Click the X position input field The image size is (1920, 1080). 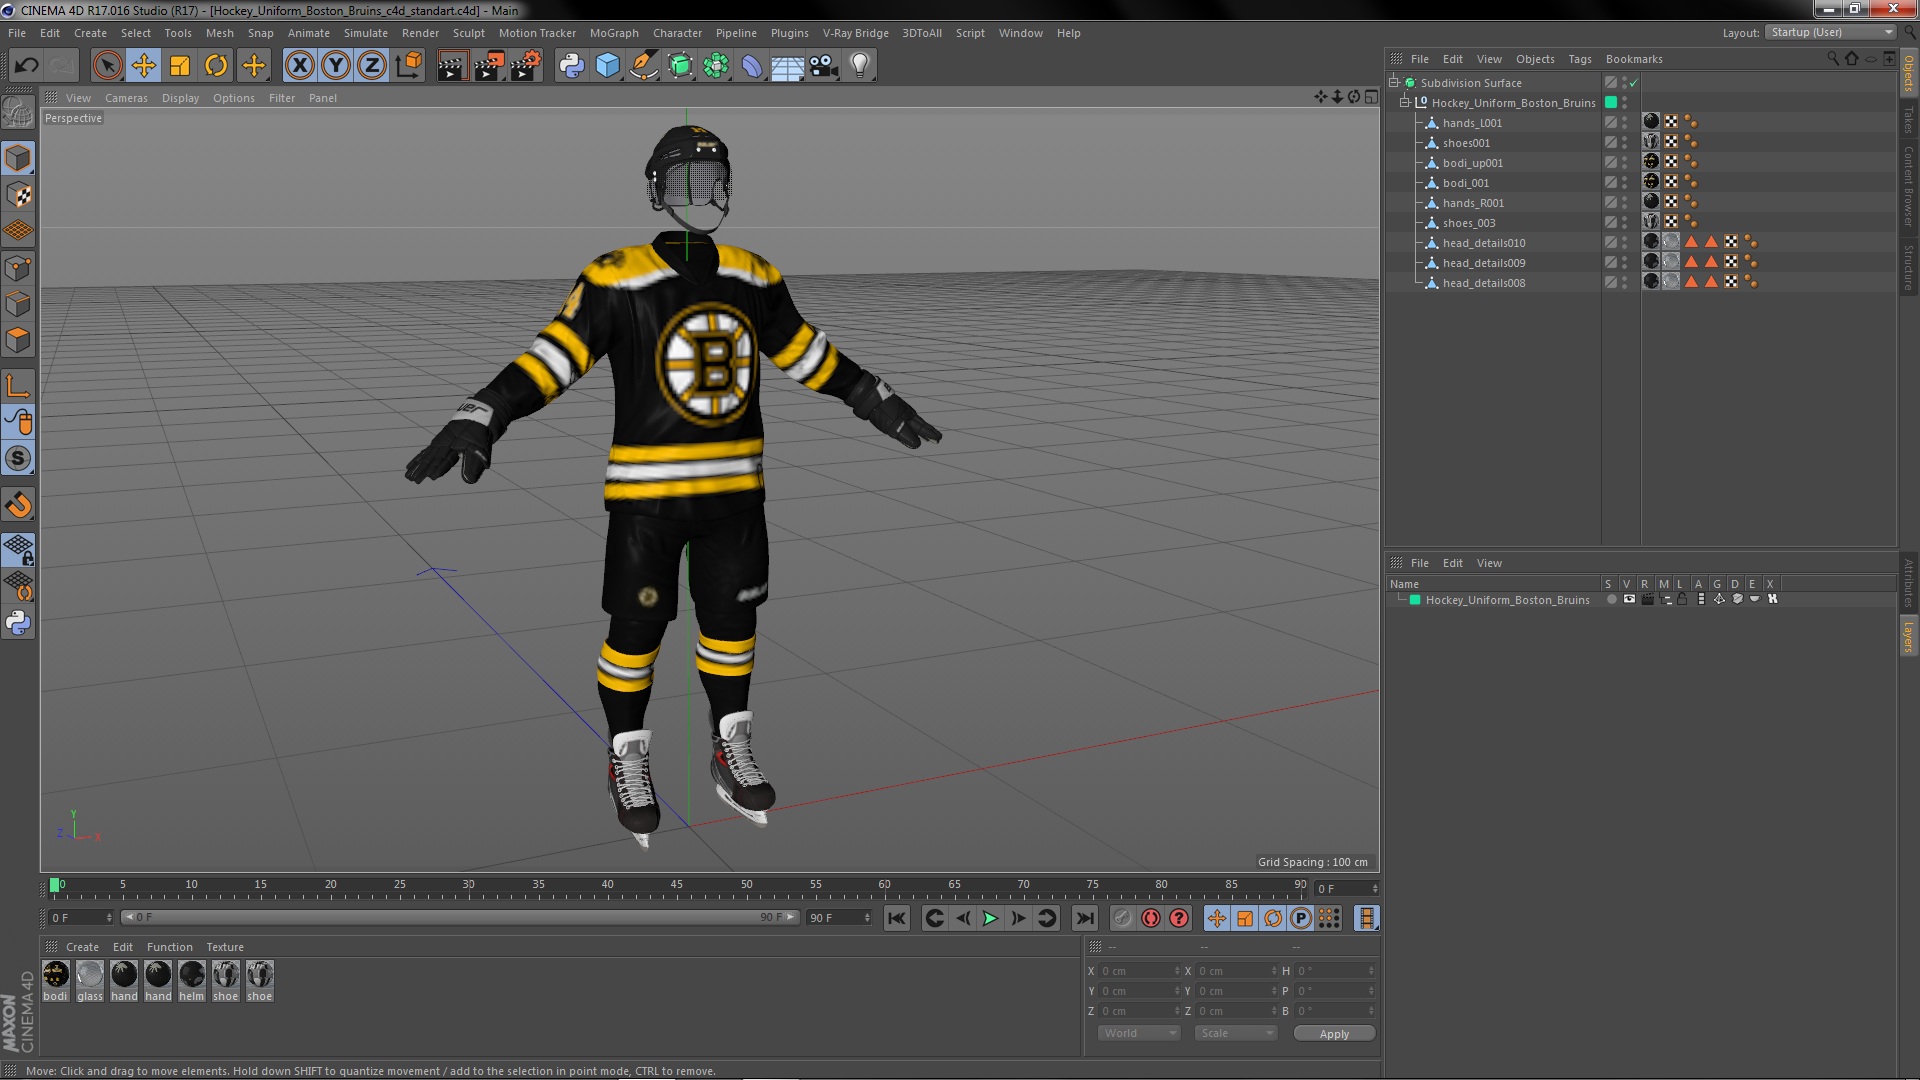[x=1140, y=971]
